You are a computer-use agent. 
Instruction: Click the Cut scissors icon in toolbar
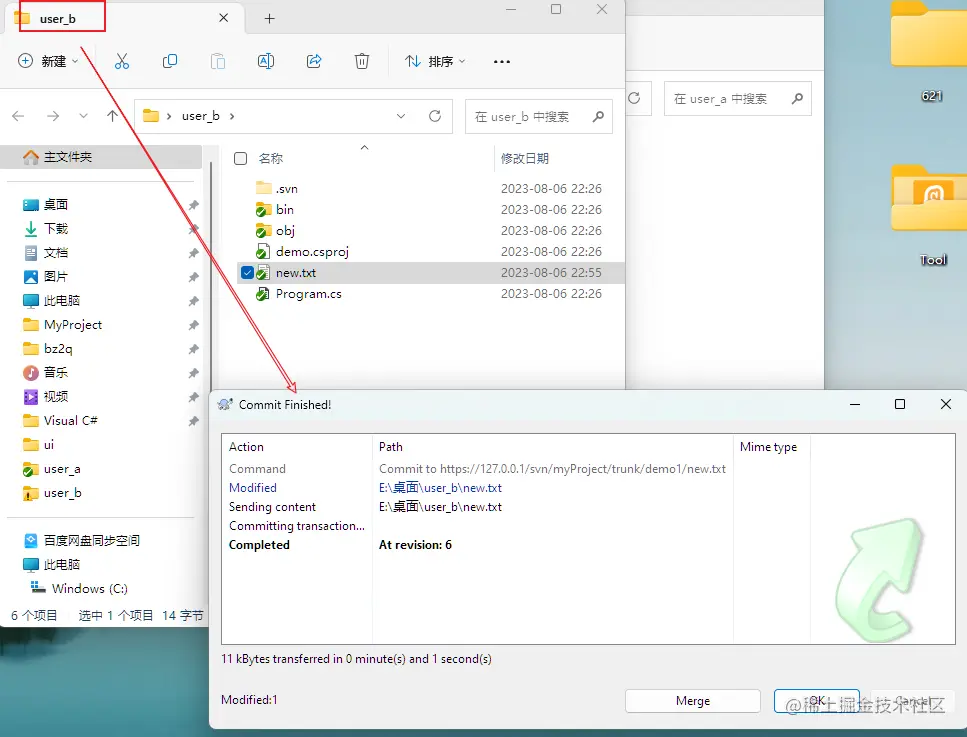(x=121, y=61)
